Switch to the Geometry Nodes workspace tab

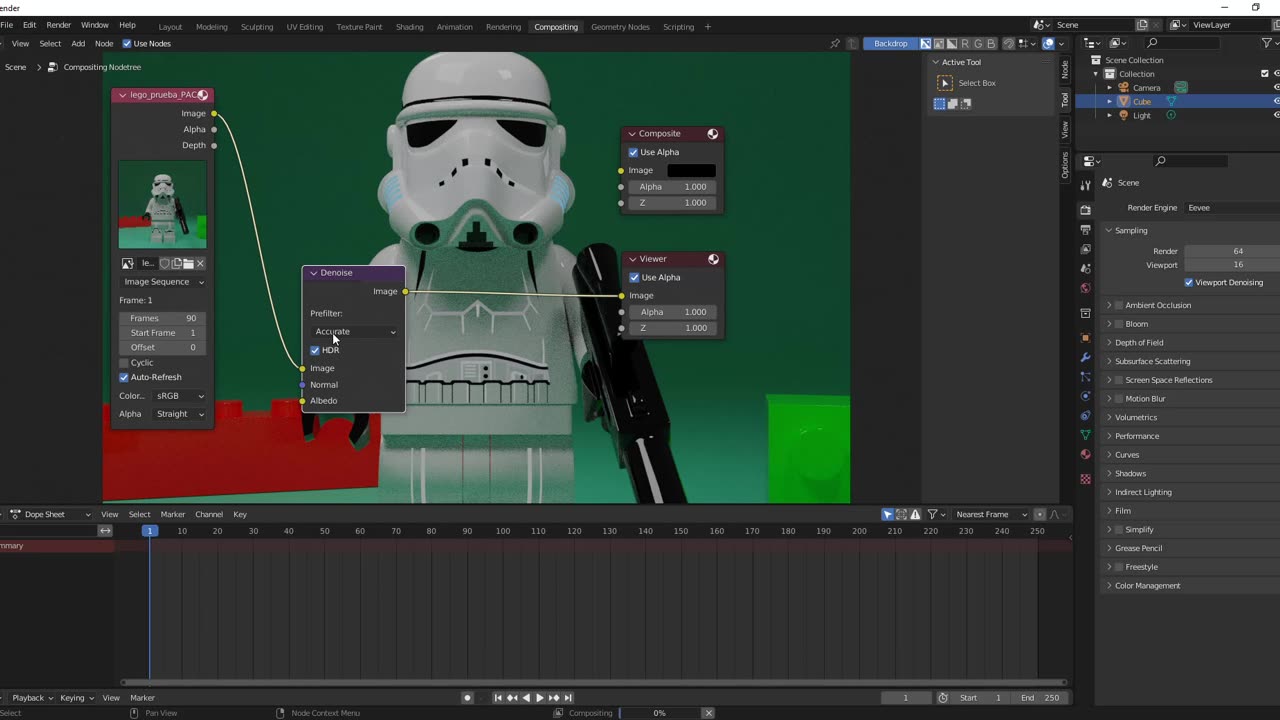click(x=620, y=27)
